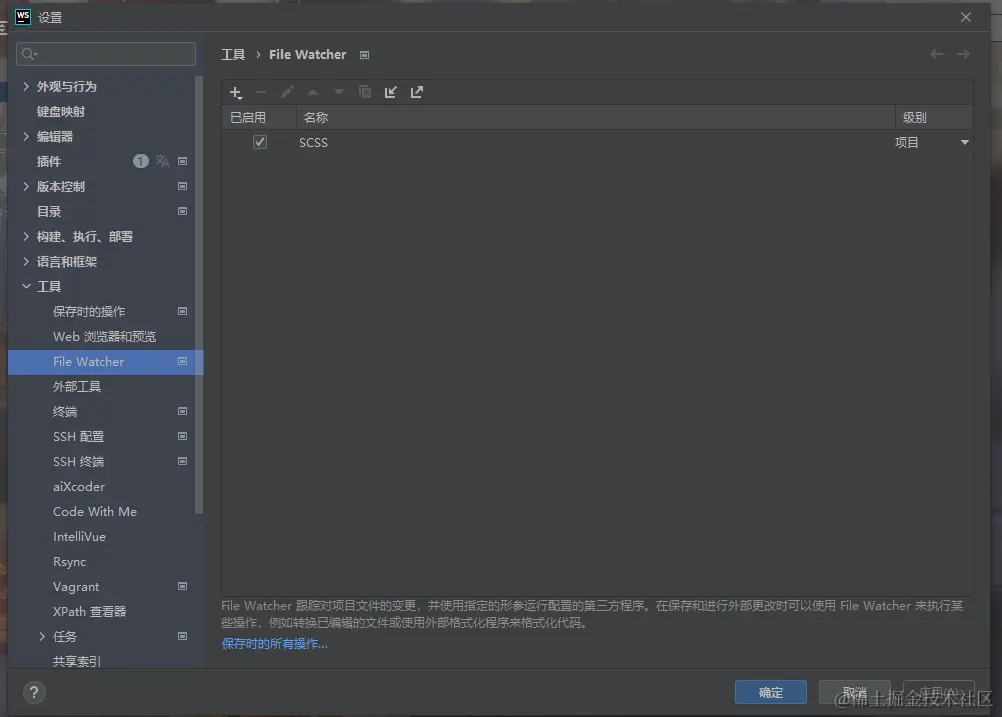
Task: Click the project icon on 目录 row
Action: 182,212
